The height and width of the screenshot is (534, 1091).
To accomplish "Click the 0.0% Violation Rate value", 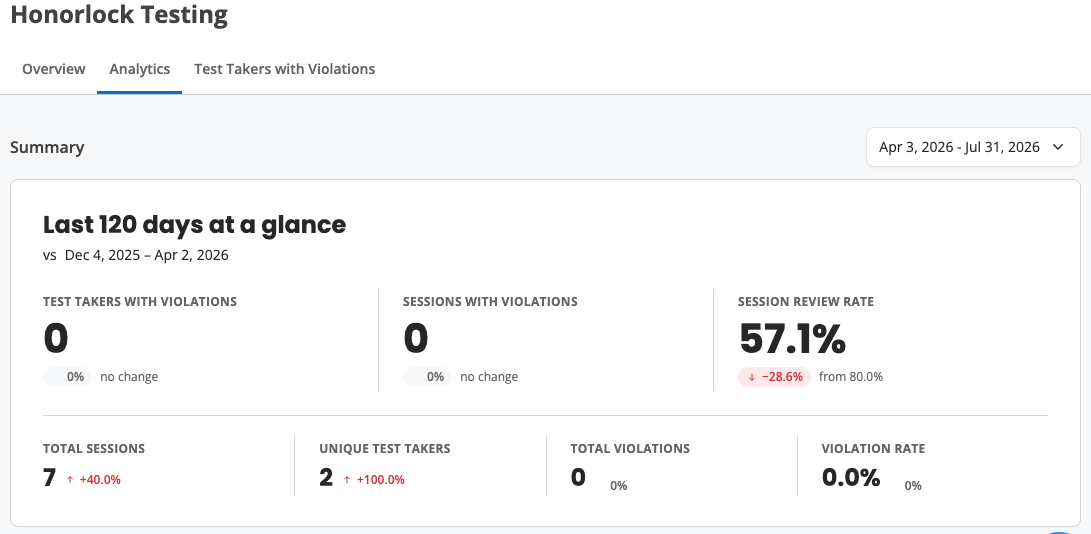I will point(851,478).
